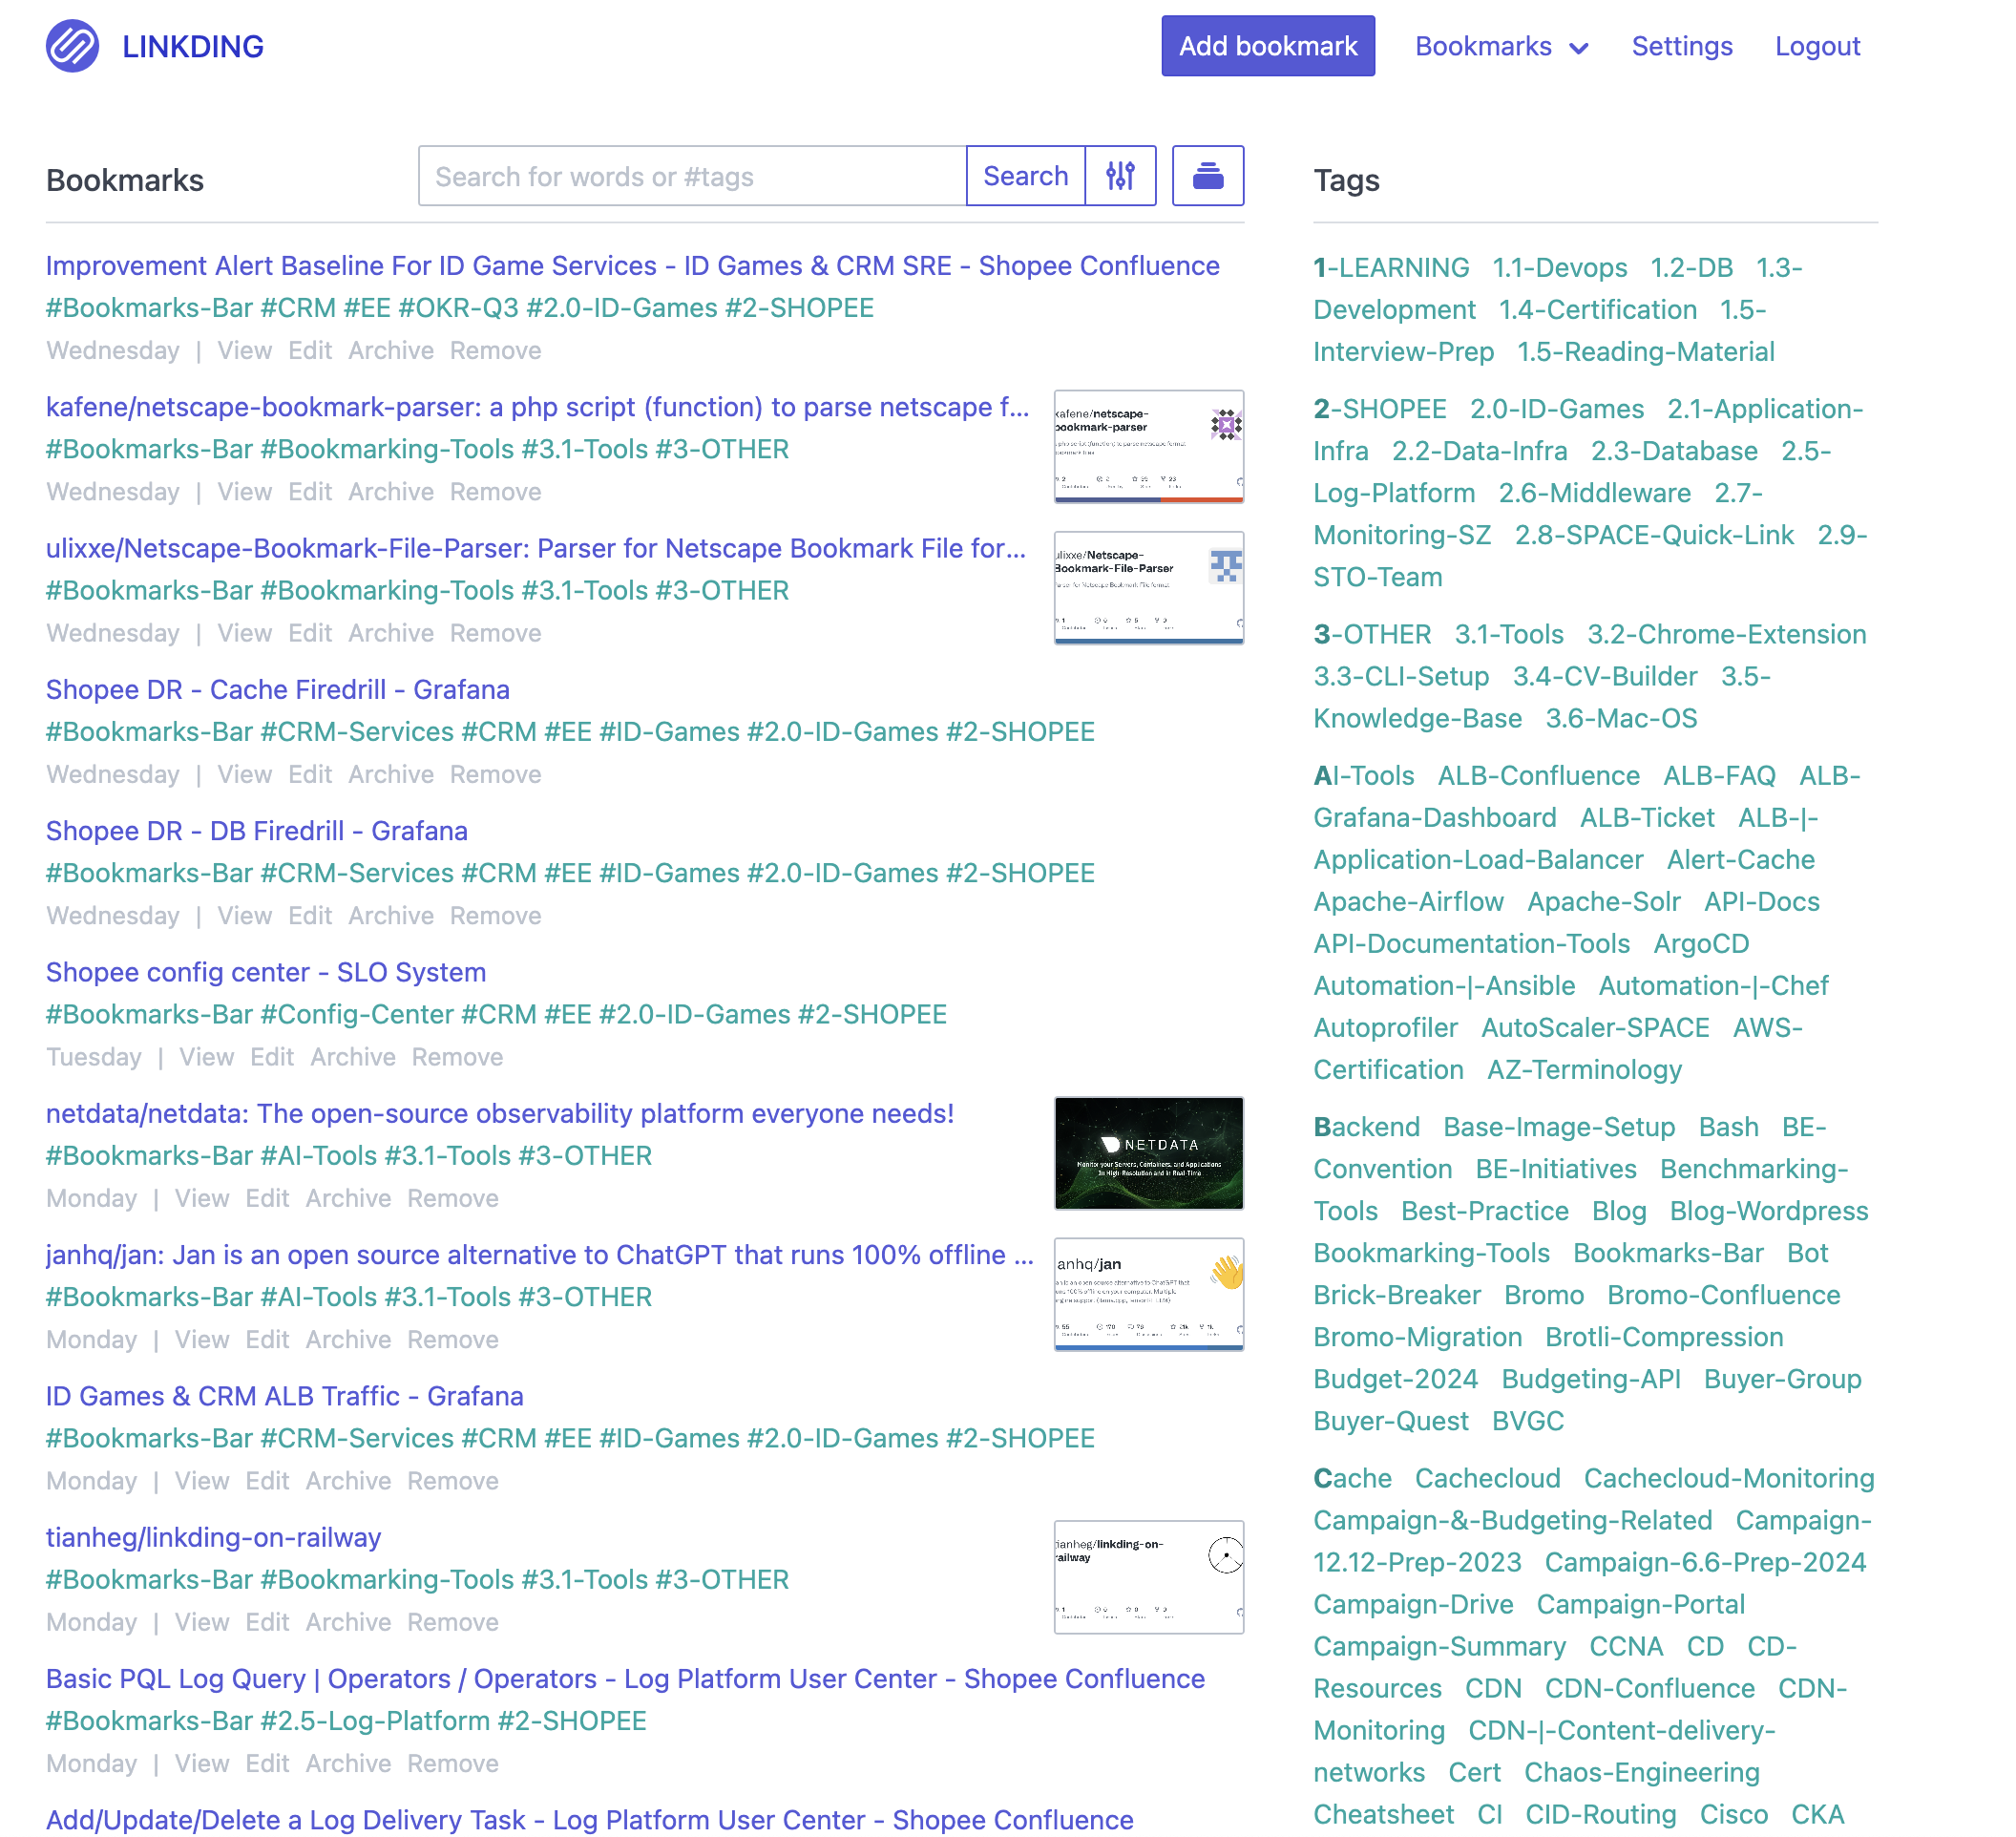This screenshot has height=1837, width=2016.
Task: Open Shopee config center SLO System link
Action: pos(266,972)
